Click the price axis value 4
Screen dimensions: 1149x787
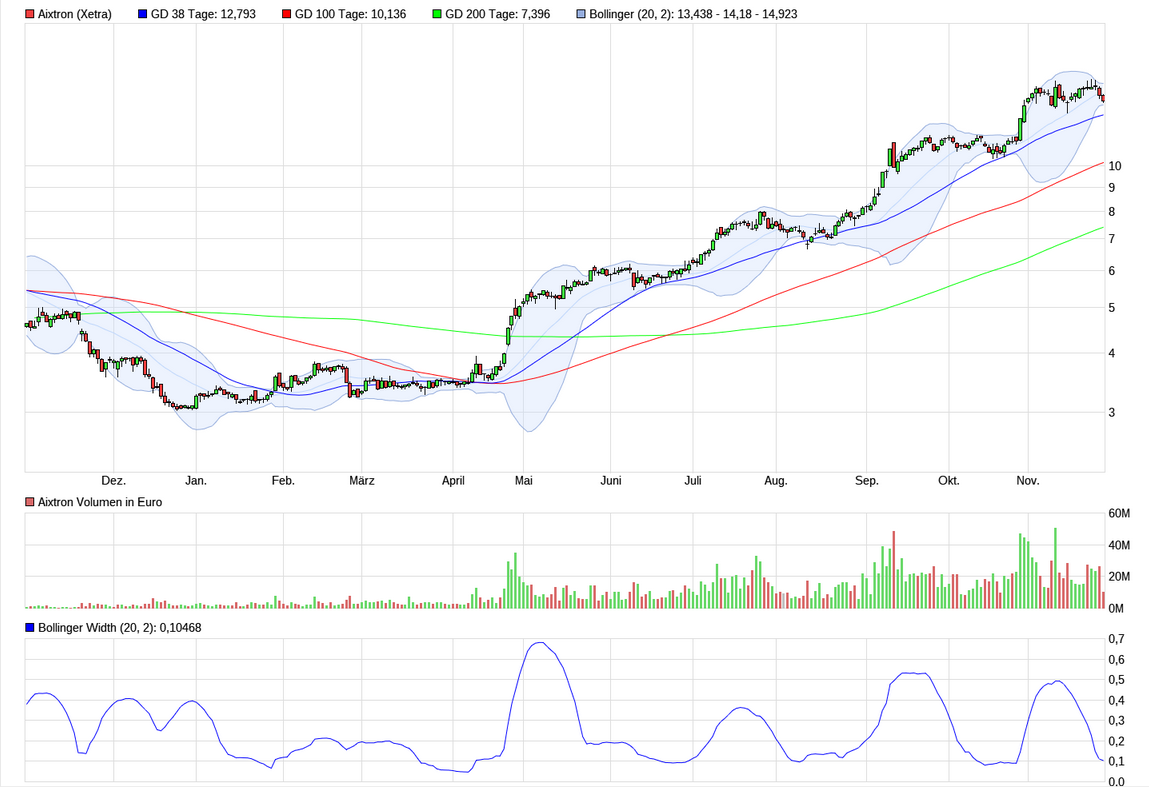1112,353
